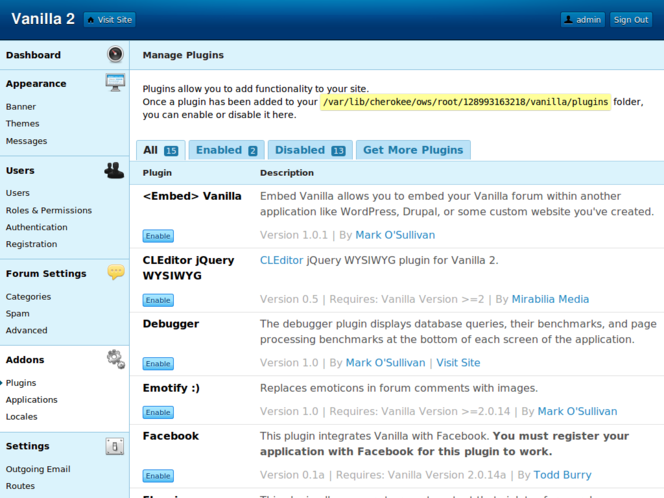Enable the Embed Vanilla plugin
The height and width of the screenshot is (498, 664).
click(x=158, y=236)
